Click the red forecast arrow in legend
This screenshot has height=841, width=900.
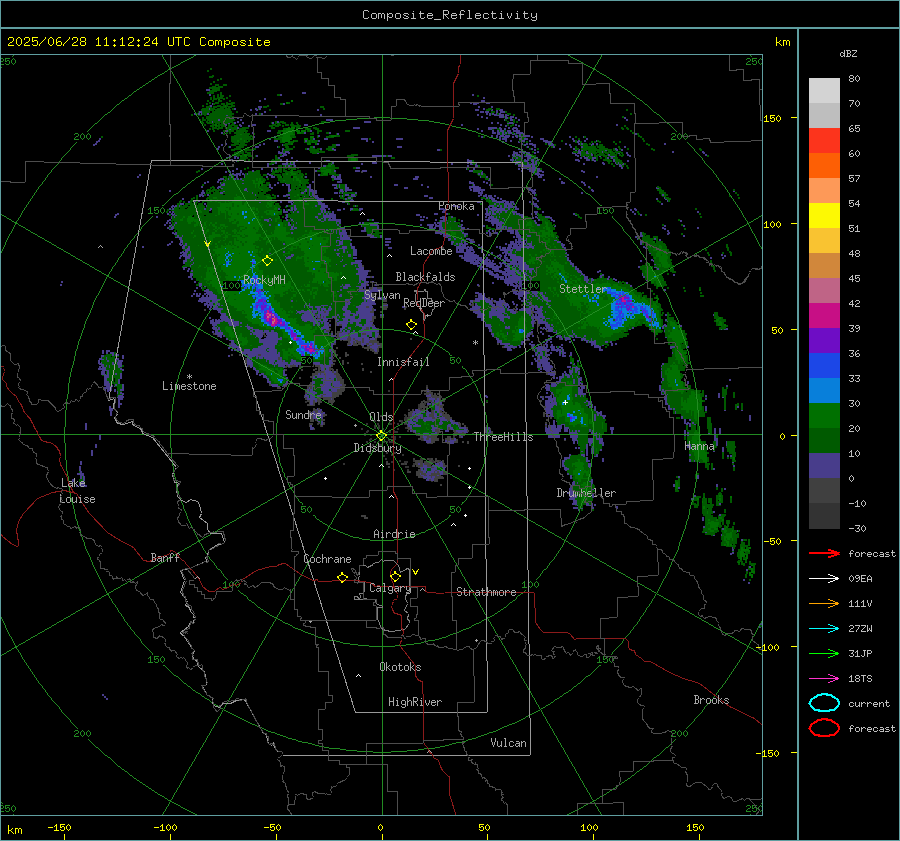coord(824,553)
